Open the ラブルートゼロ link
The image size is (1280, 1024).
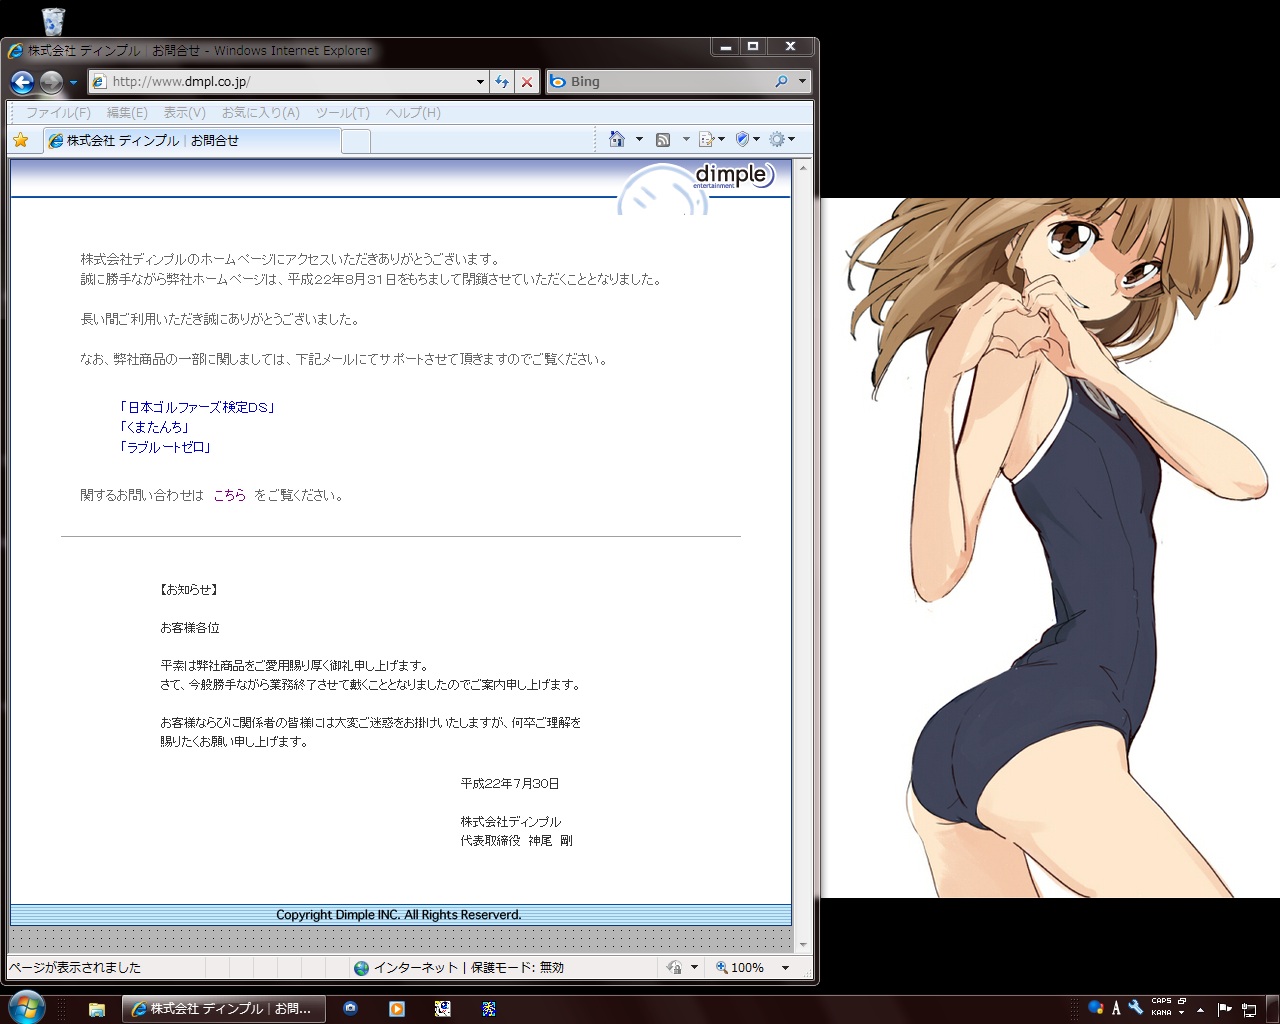pos(165,447)
